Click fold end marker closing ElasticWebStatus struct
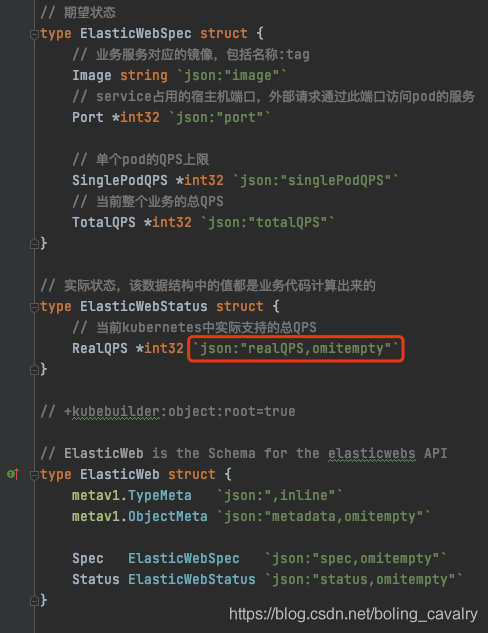Screen dimensions: 488x633 pyautogui.click(x=34, y=369)
